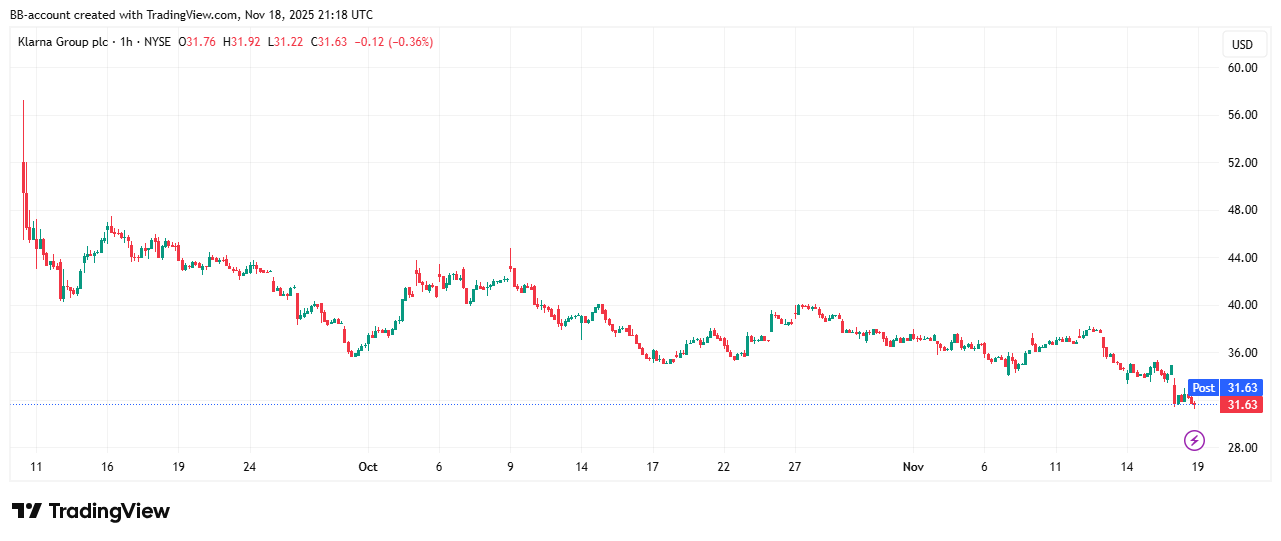The width and height of the screenshot is (1281, 541).
Task: Click the red 31.63 price label
Action: coord(1242,405)
